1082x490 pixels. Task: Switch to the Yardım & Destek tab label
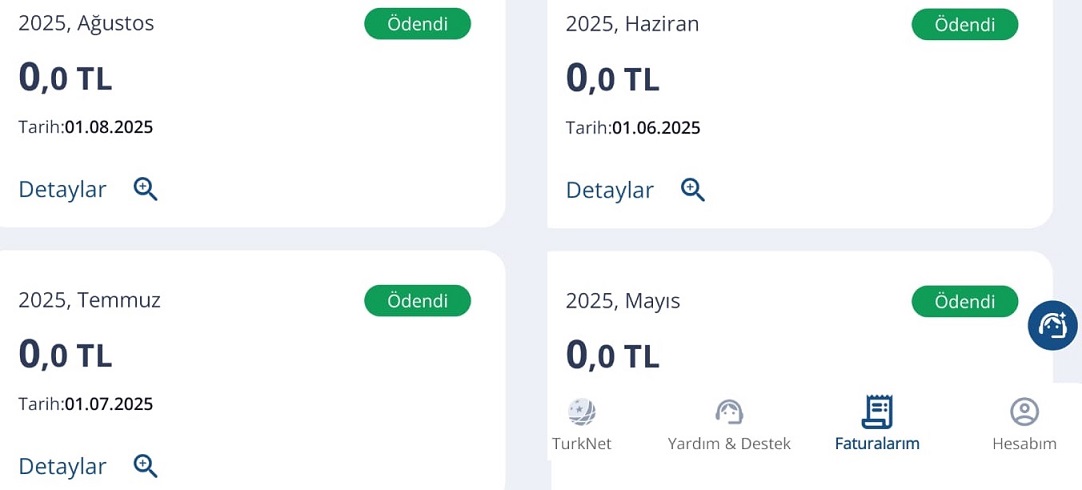point(729,444)
